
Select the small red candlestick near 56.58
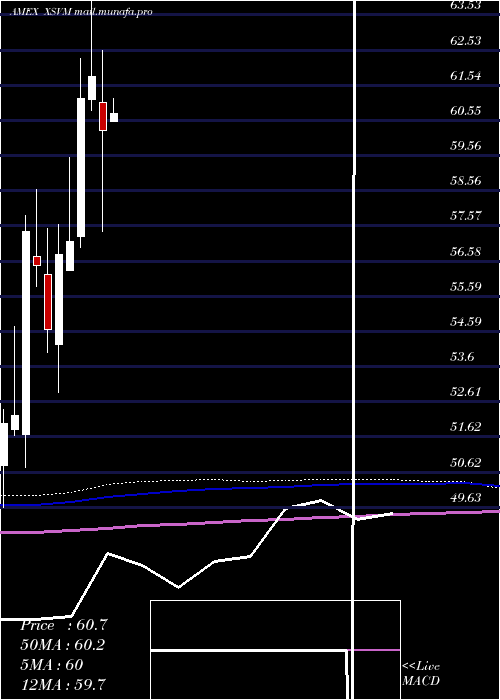pos(37,261)
